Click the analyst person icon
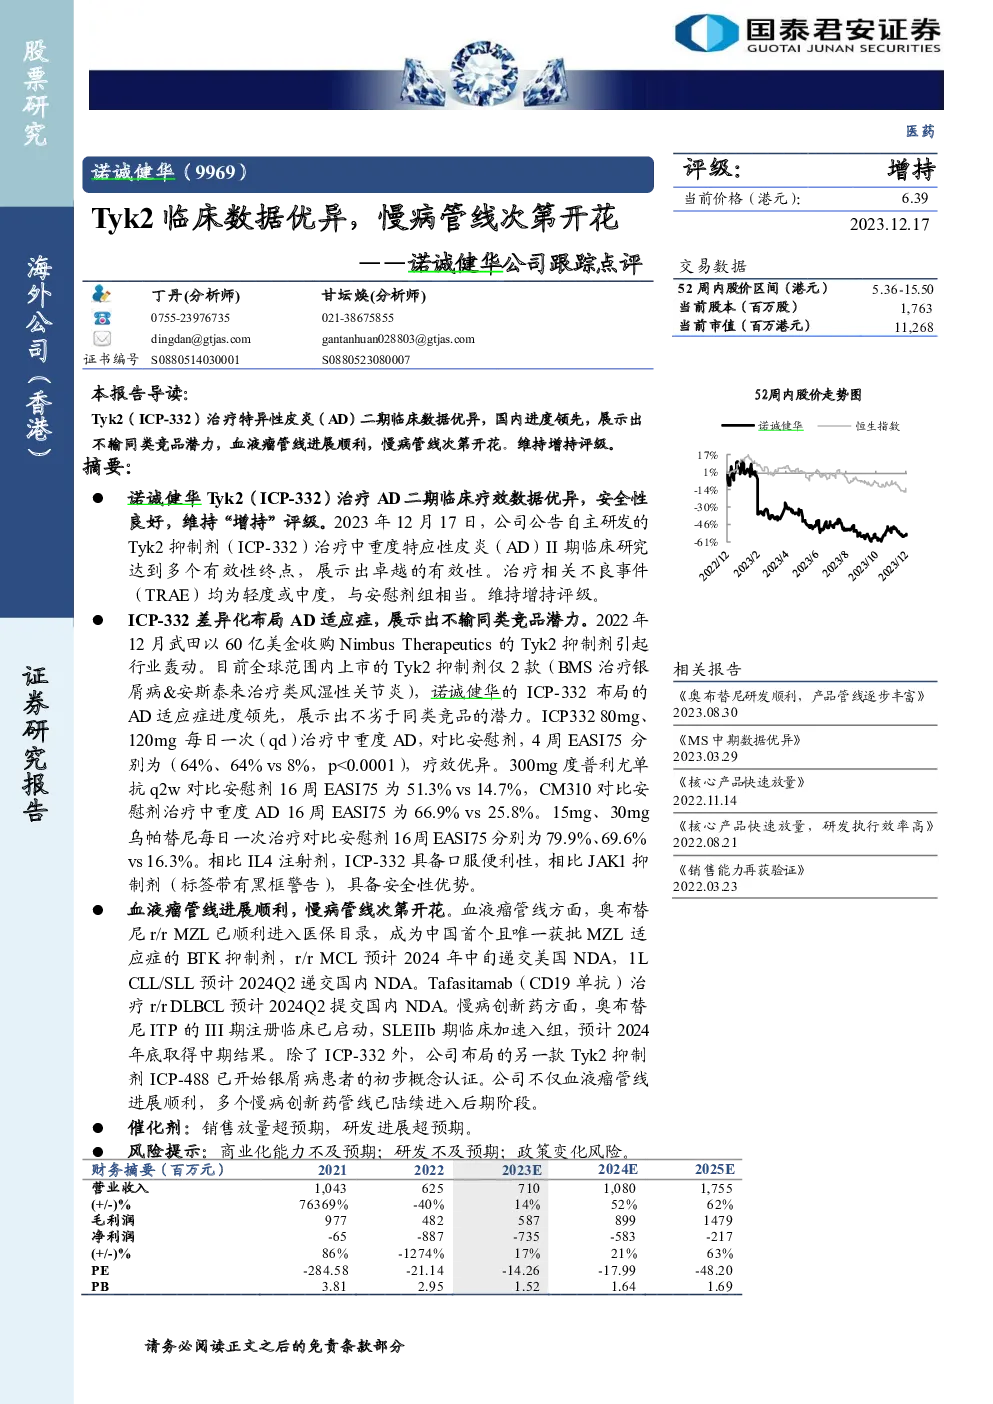Viewport: 993px width, 1404px height. (x=101, y=294)
